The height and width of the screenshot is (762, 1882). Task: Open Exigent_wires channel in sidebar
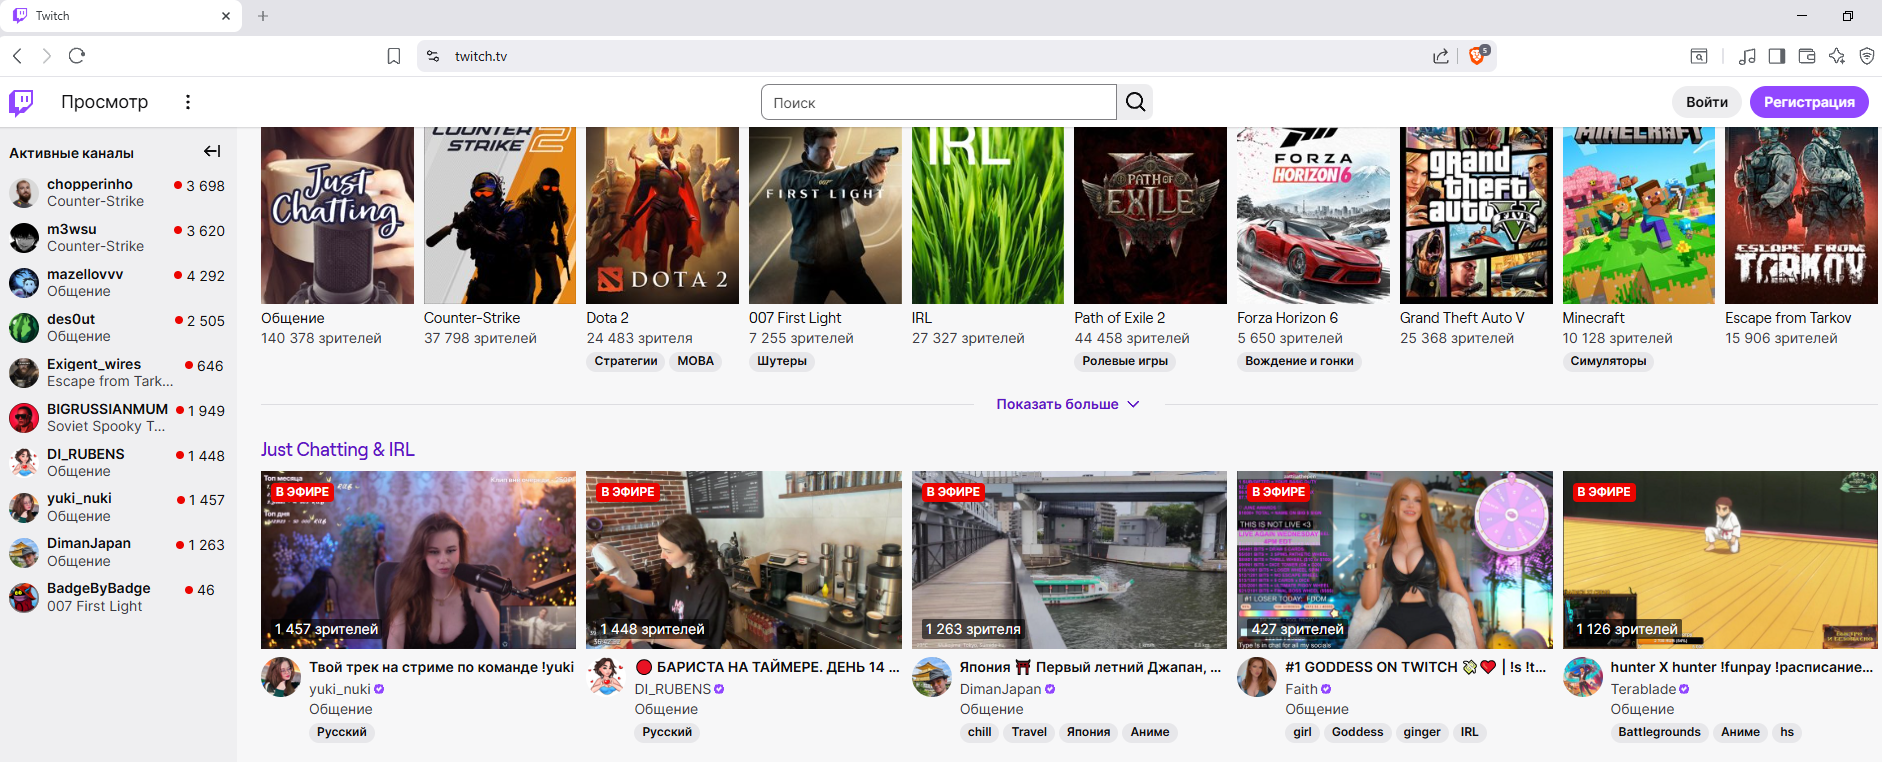(117, 372)
